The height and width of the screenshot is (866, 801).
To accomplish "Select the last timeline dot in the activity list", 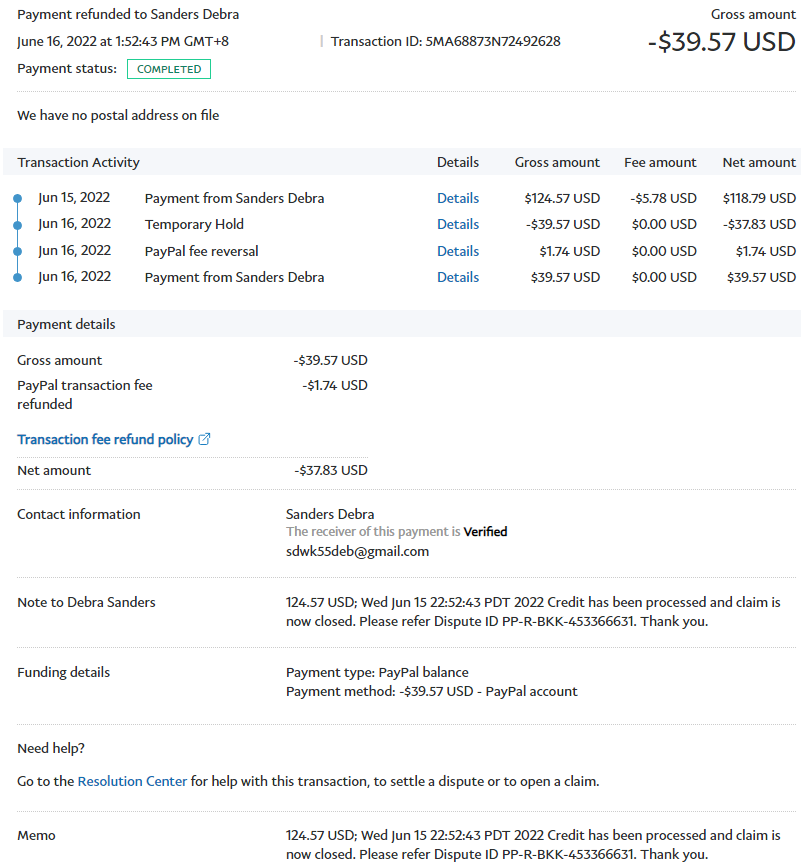I will tap(17, 277).
